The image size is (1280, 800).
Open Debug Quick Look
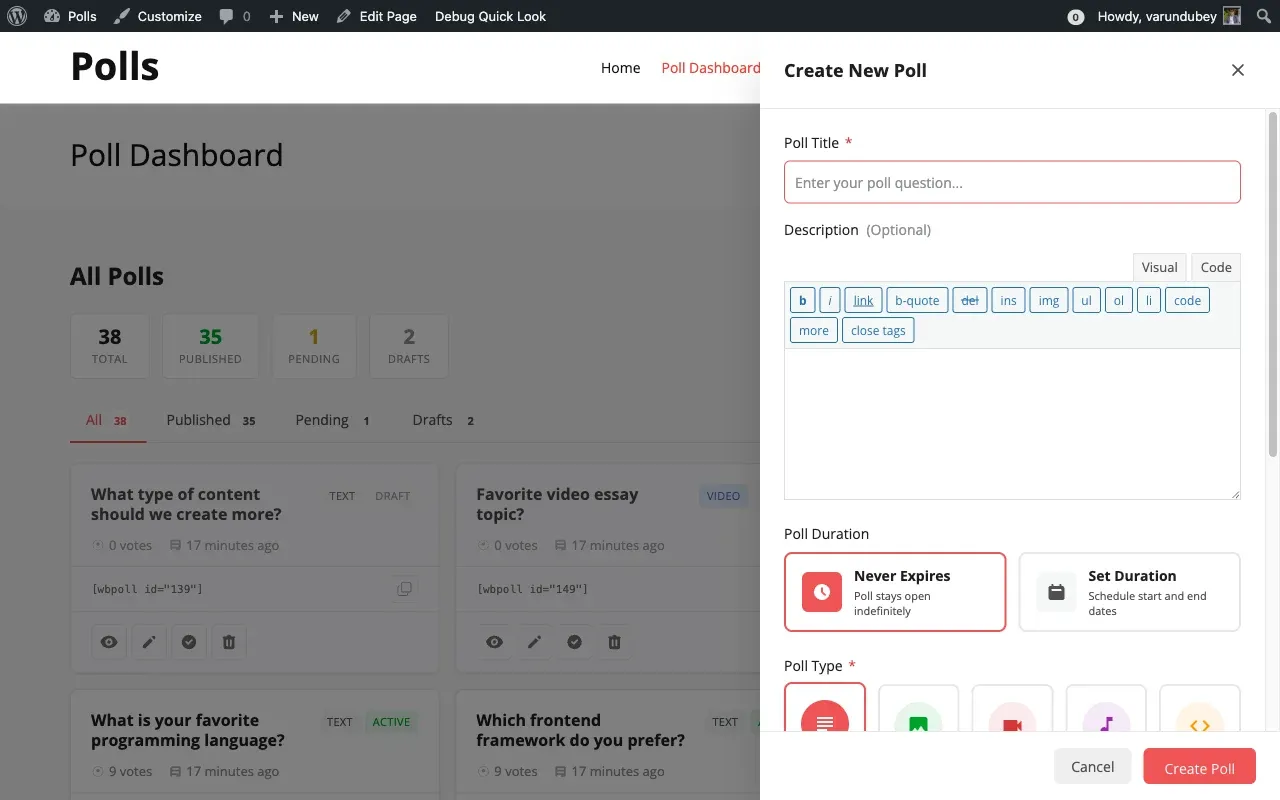click(490, 16)
